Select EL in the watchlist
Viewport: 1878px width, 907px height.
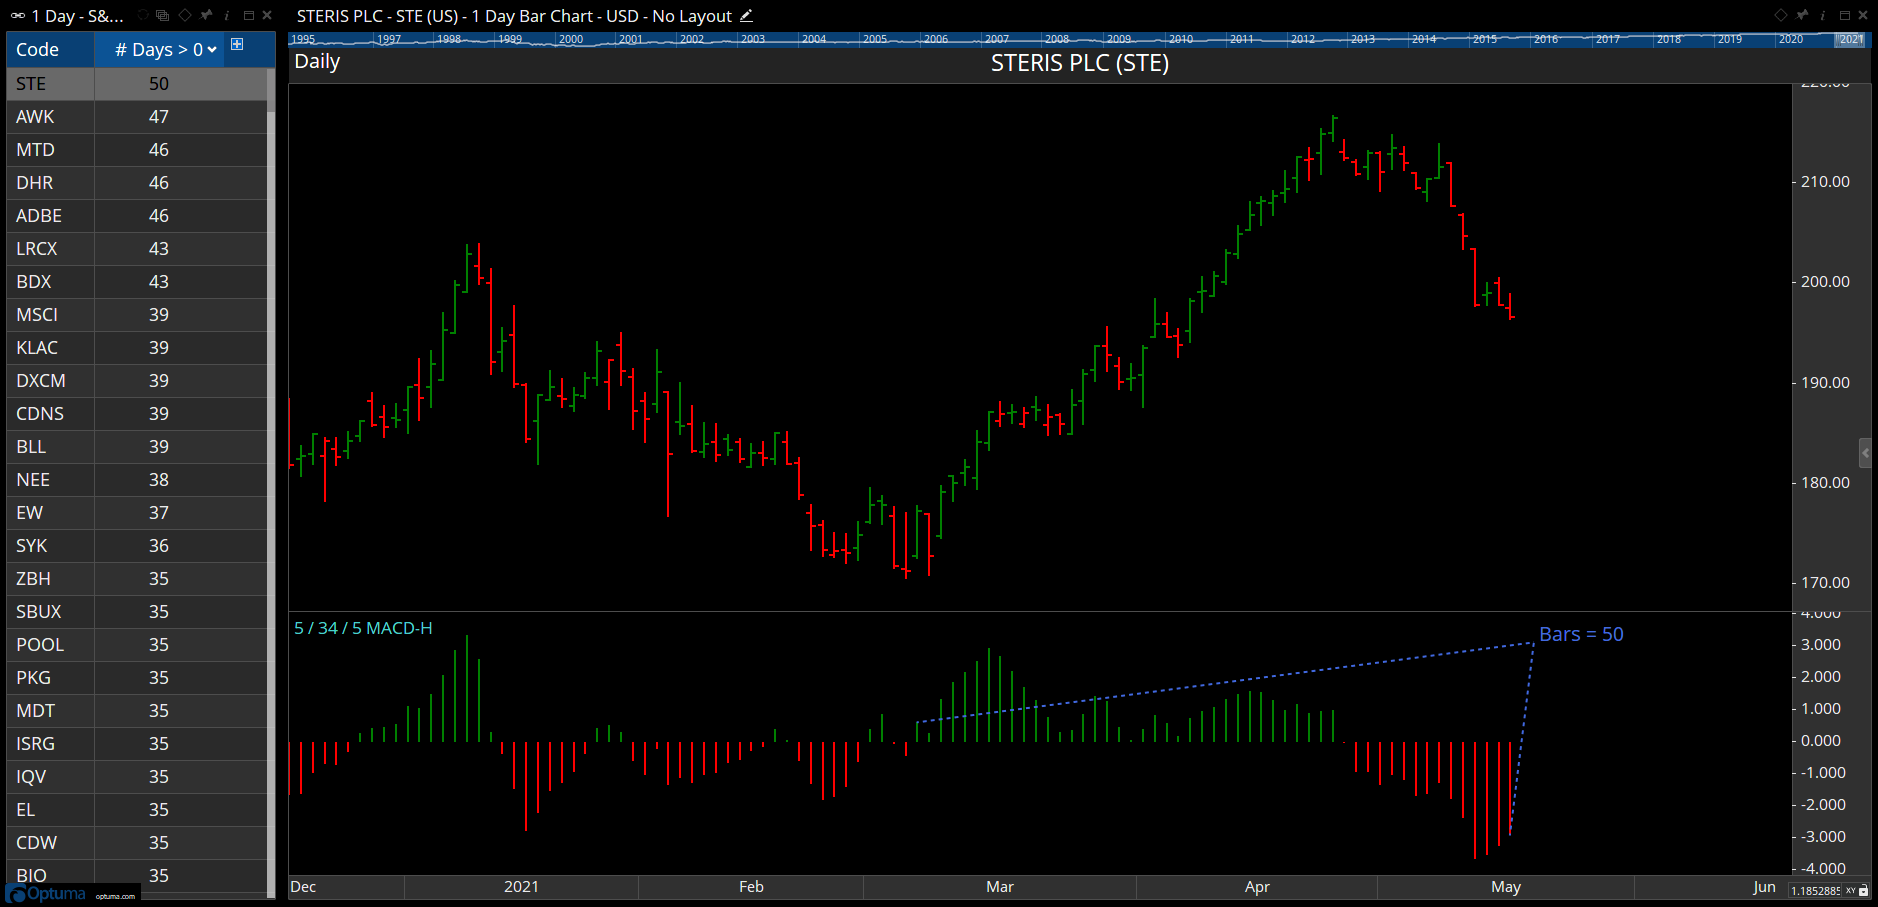click(x=137, y=810)
